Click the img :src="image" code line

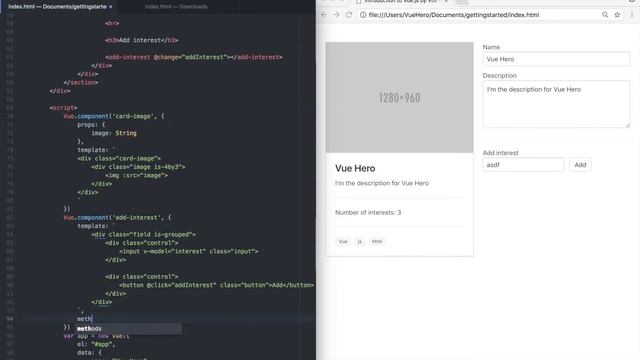point(136,176)
